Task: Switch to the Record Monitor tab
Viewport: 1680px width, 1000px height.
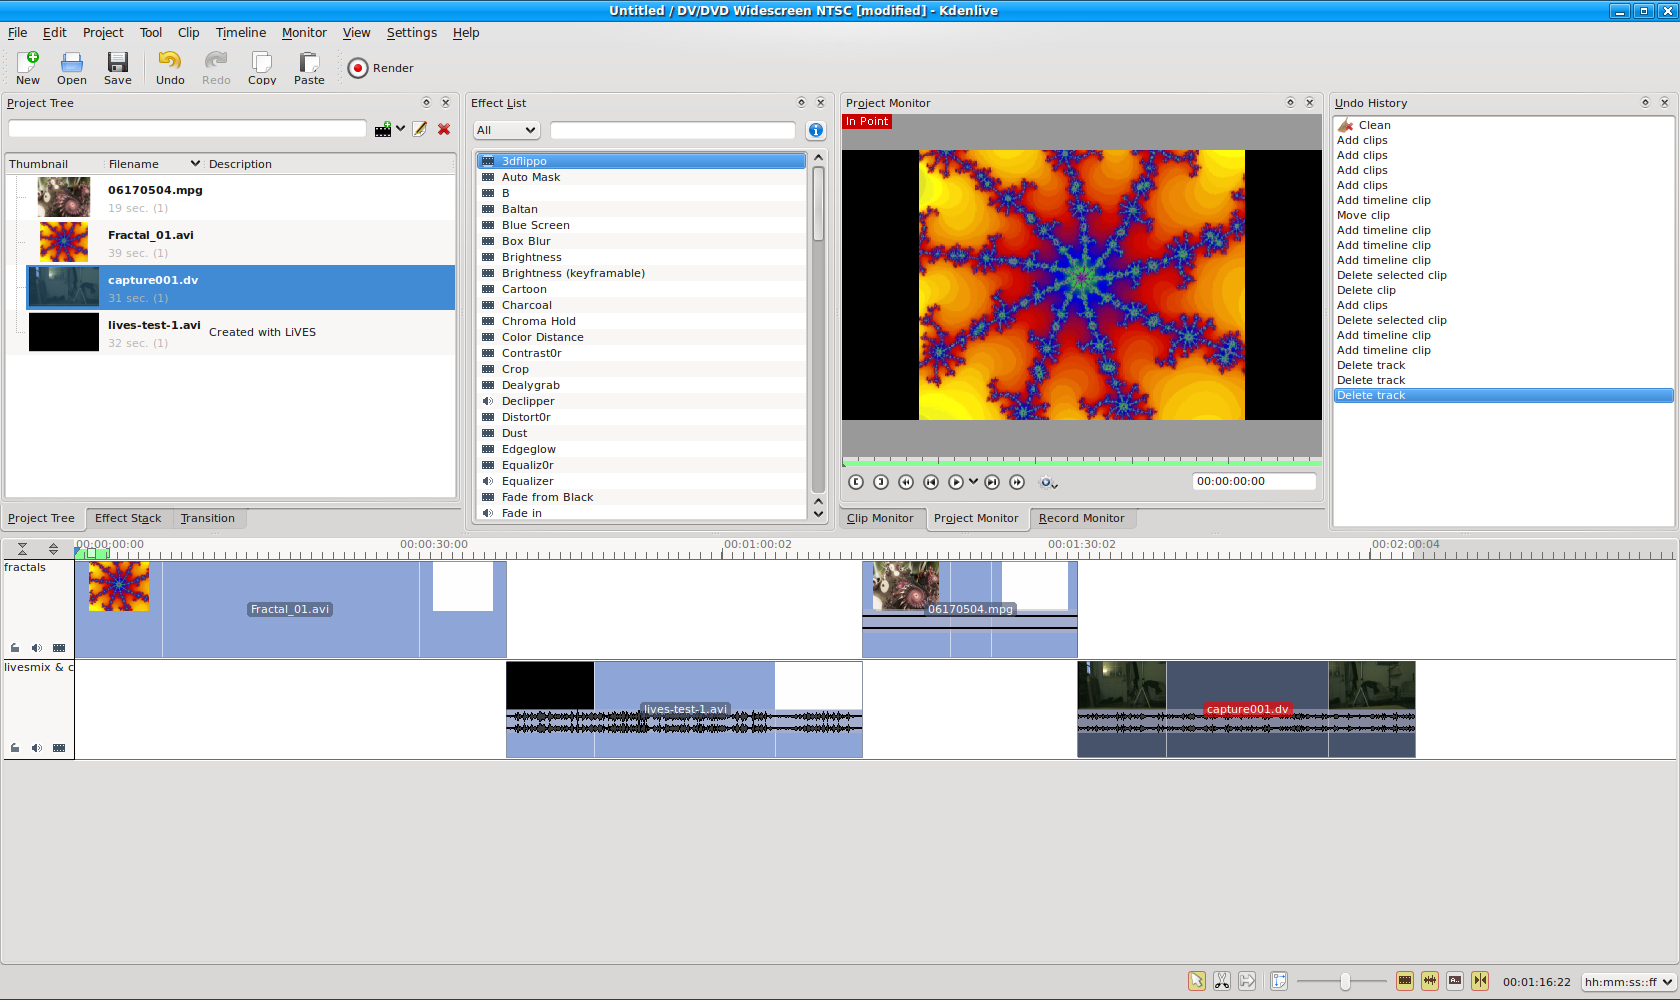Action: coord(1082,518)
